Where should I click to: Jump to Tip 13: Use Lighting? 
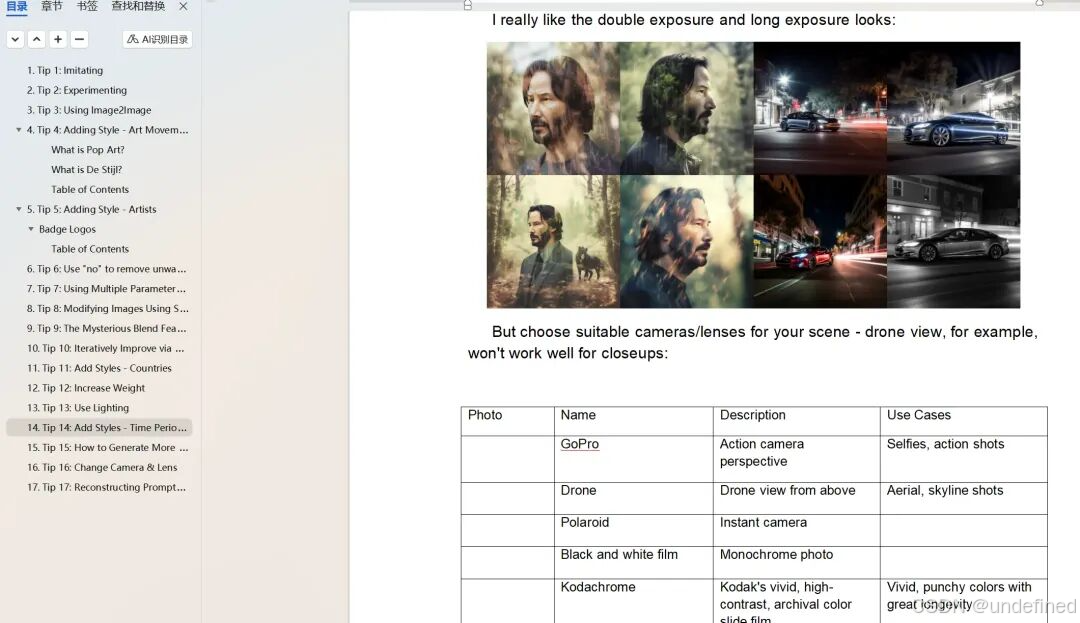click(78, 408)
